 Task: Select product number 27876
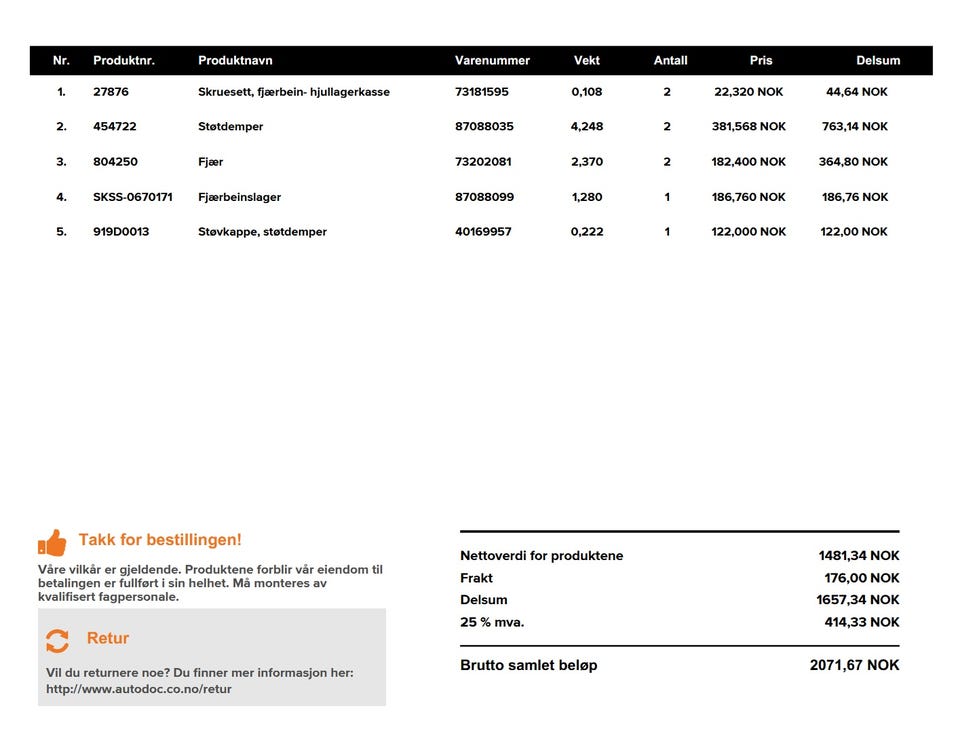(x=111, y=92)
